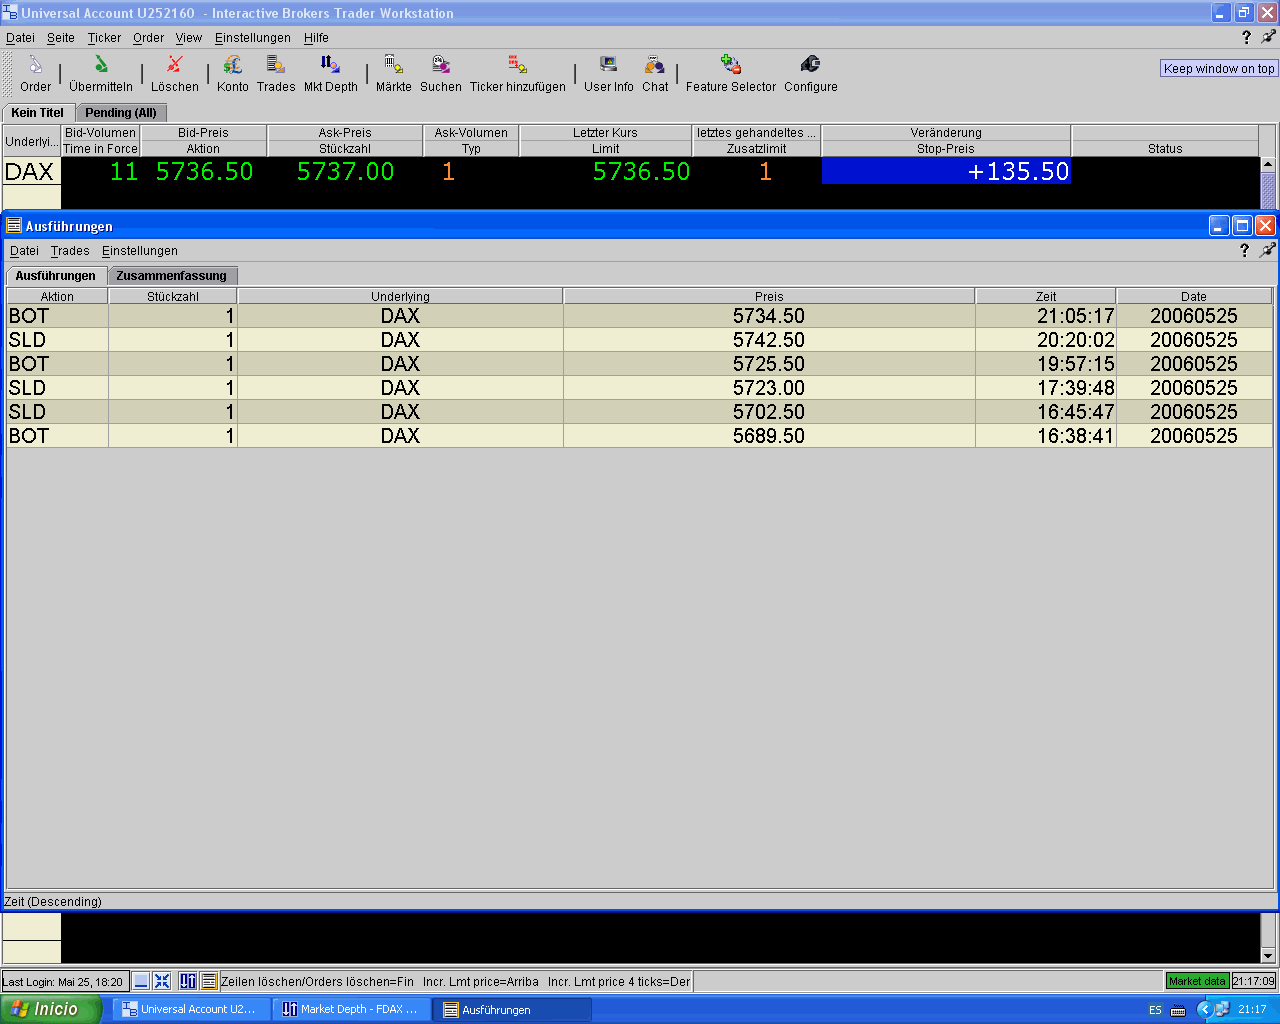This screenshot has width=1280, height=1024.
Task: Click the Underlying column header in executions
Action: (x=400, y=296)
